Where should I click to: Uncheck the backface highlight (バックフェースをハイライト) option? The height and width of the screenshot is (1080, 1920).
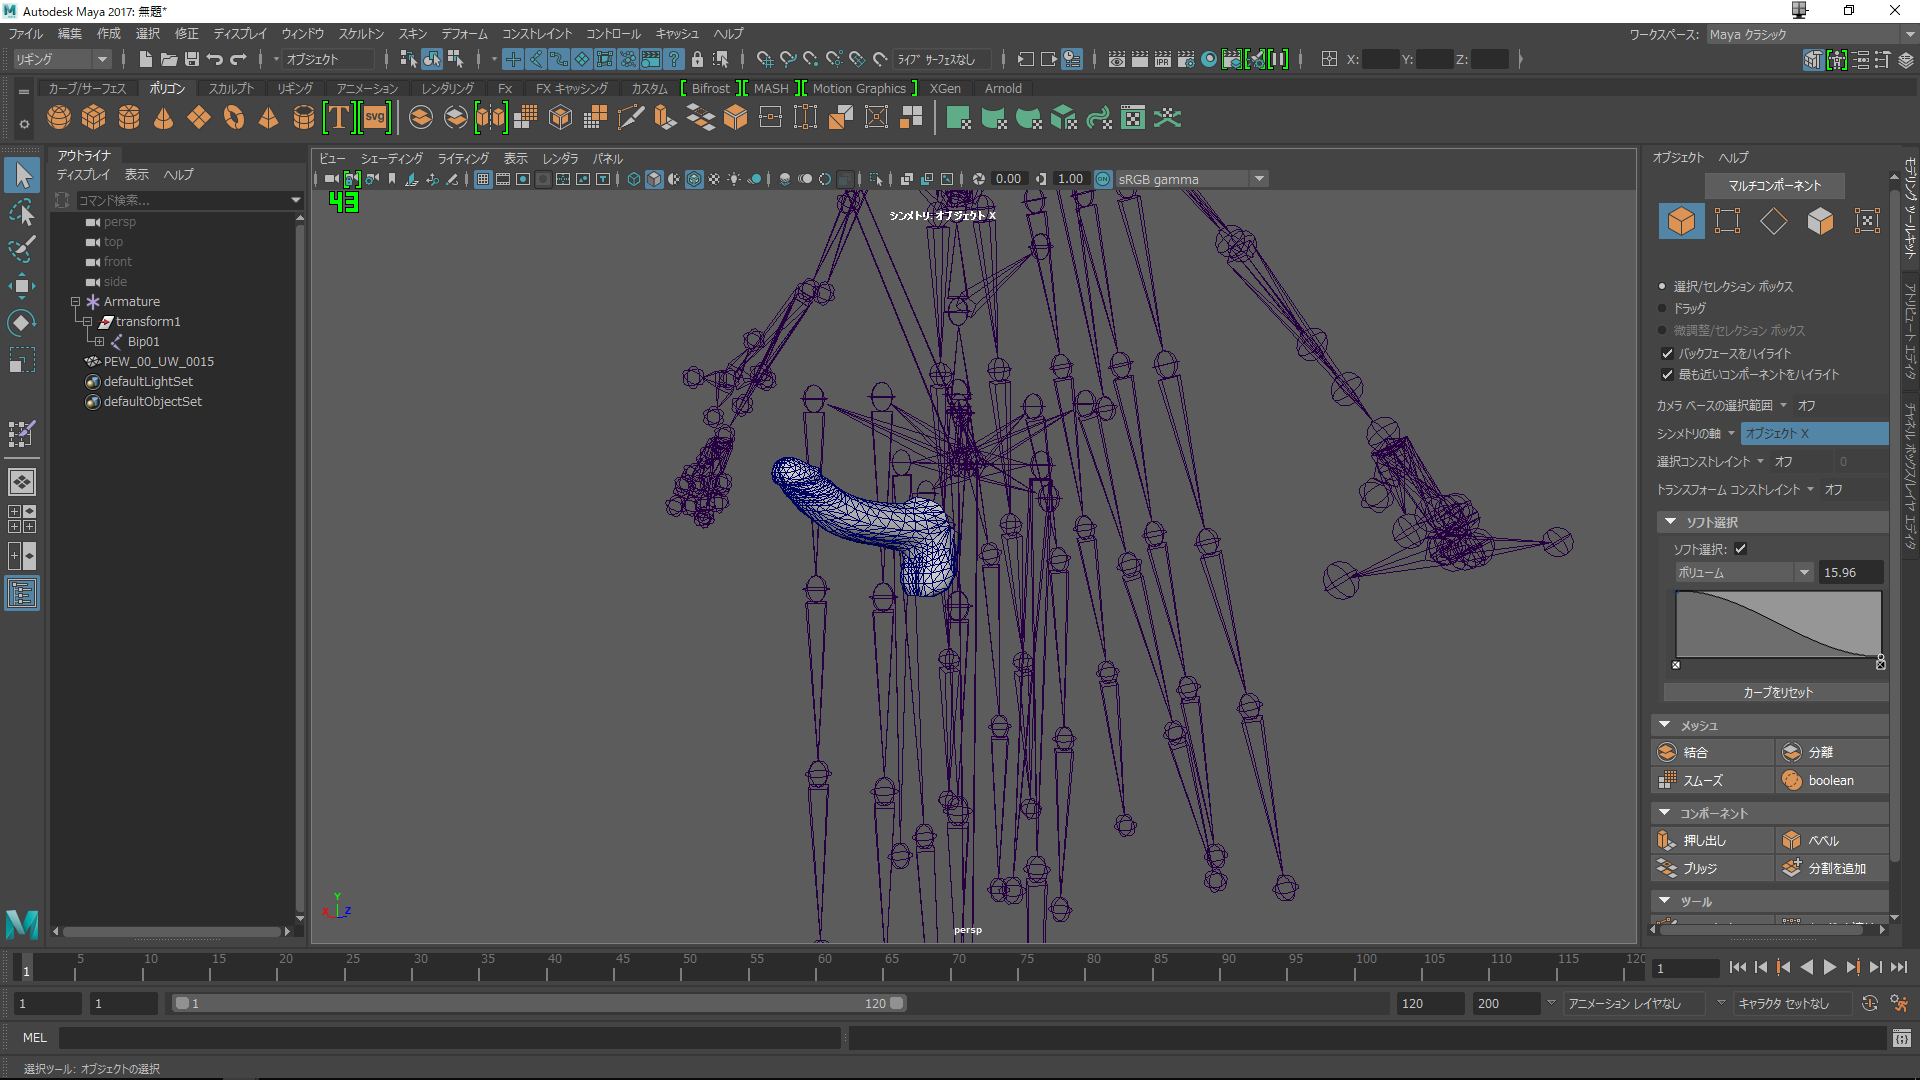tap(1667, 353)
